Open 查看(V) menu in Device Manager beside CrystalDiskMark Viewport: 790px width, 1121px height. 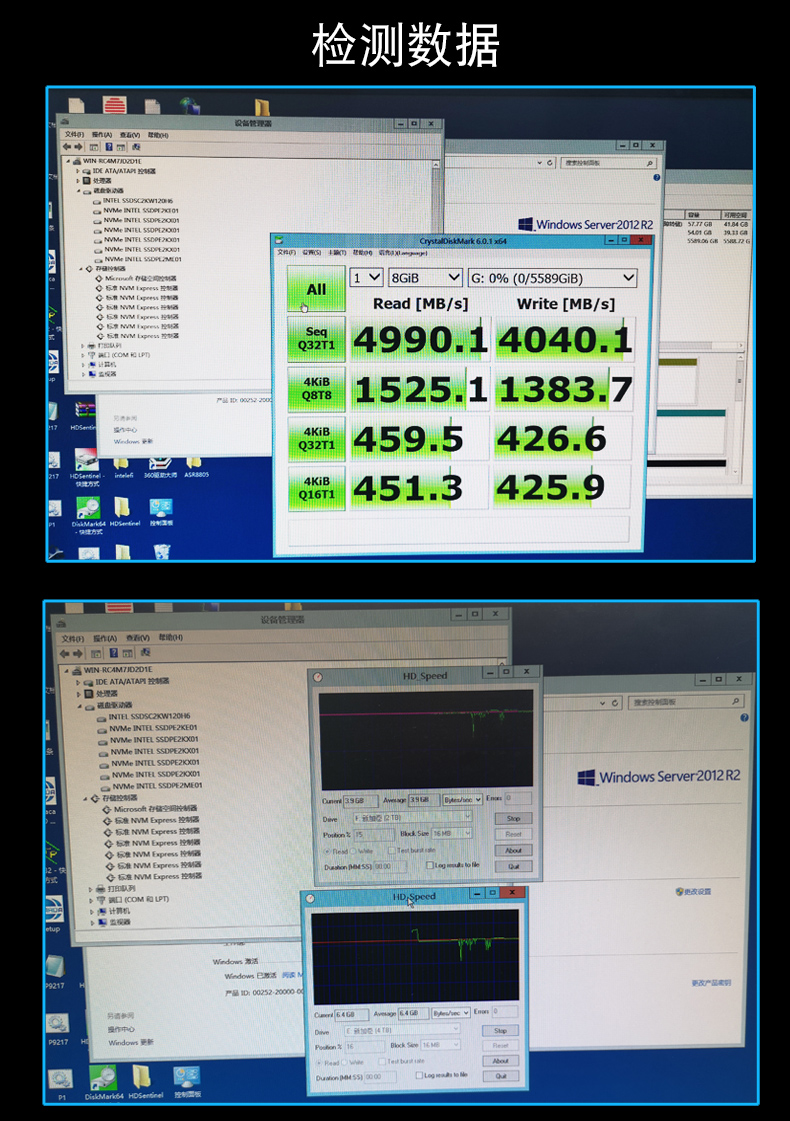click(x=129, y=134)
